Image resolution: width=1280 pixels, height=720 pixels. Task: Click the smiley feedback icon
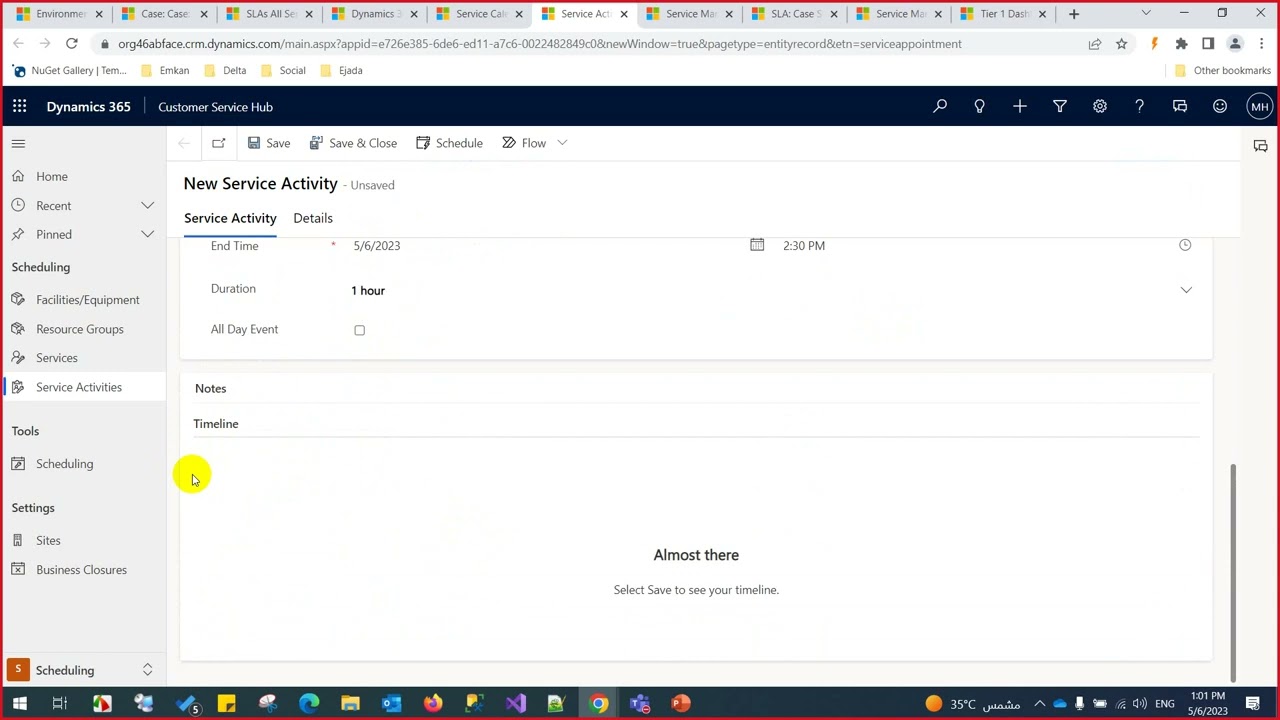[x=1220, y=106]
